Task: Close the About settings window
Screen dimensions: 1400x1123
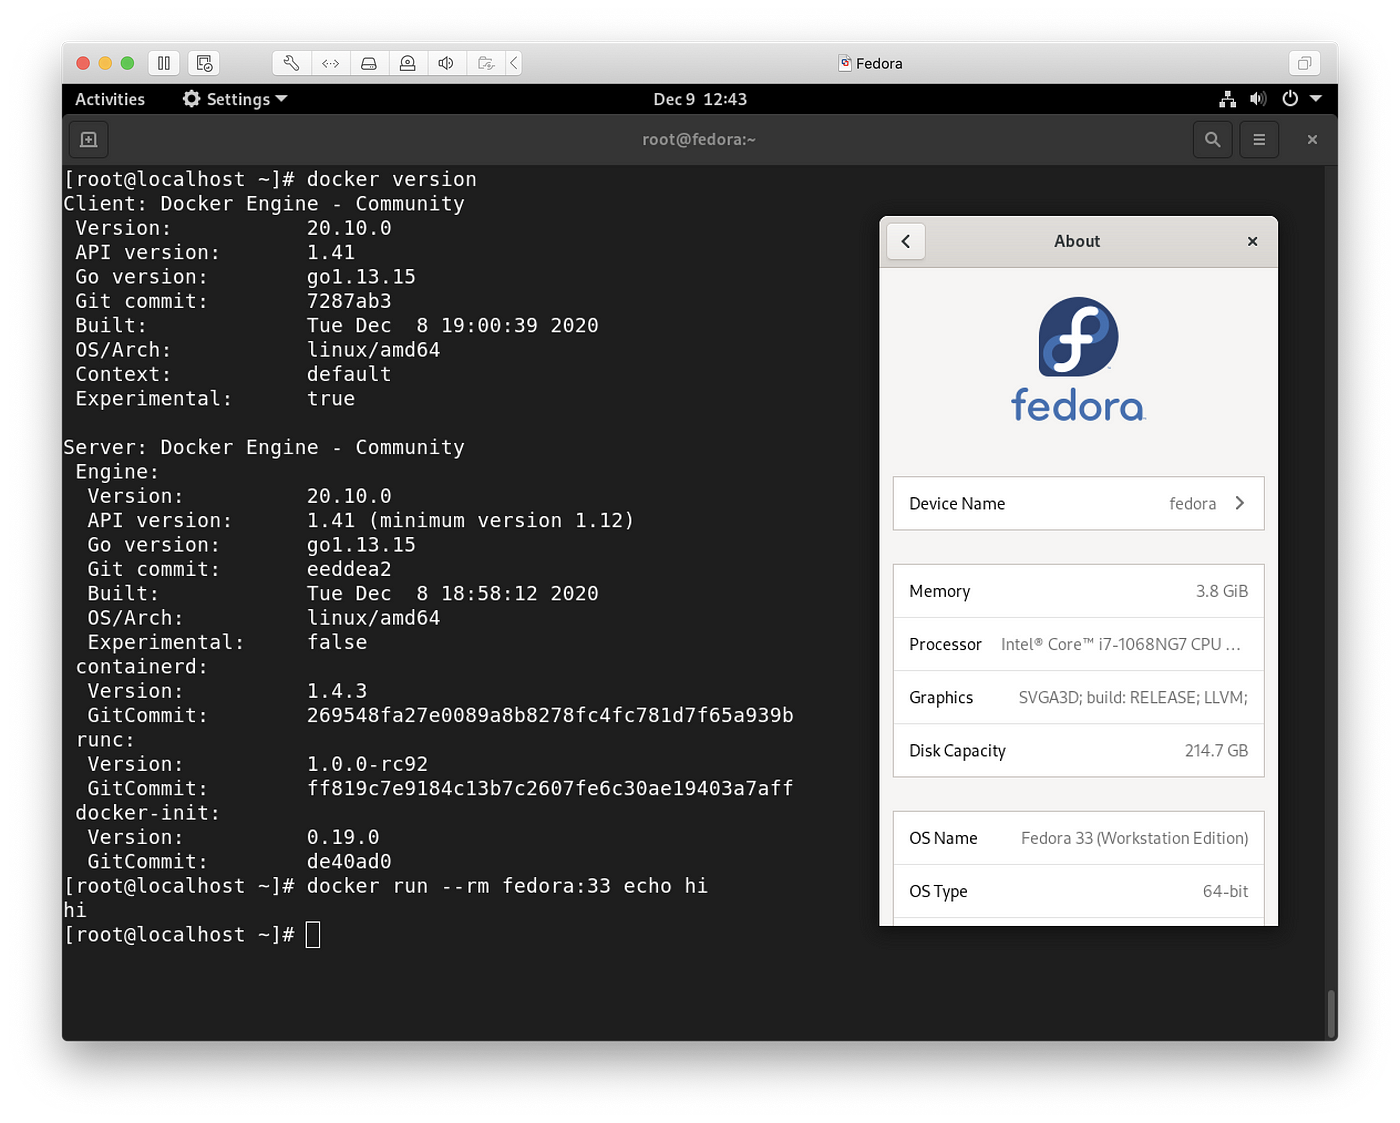Action: pyautogui.click(x=1252, y=241)
